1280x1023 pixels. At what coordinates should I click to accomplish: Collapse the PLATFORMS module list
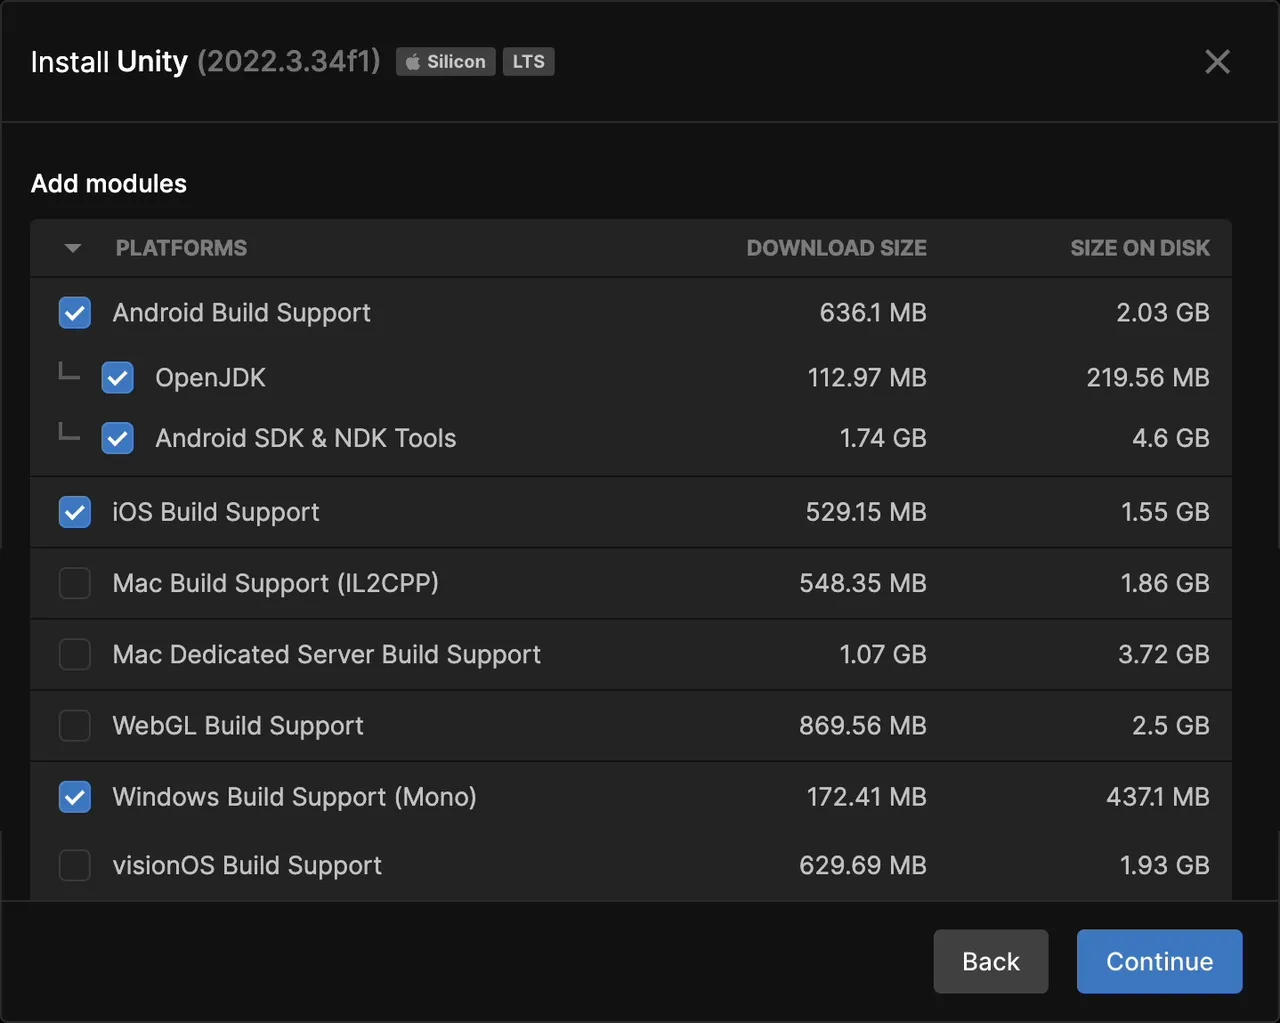click(71, 247)
